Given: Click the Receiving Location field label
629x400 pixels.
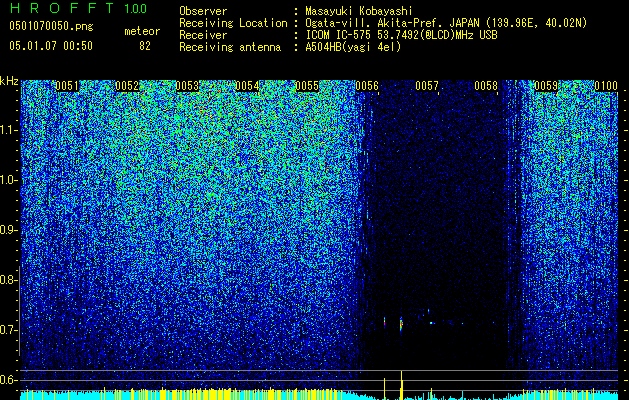Looking at the screenshot, I should [x=233, y=23].
